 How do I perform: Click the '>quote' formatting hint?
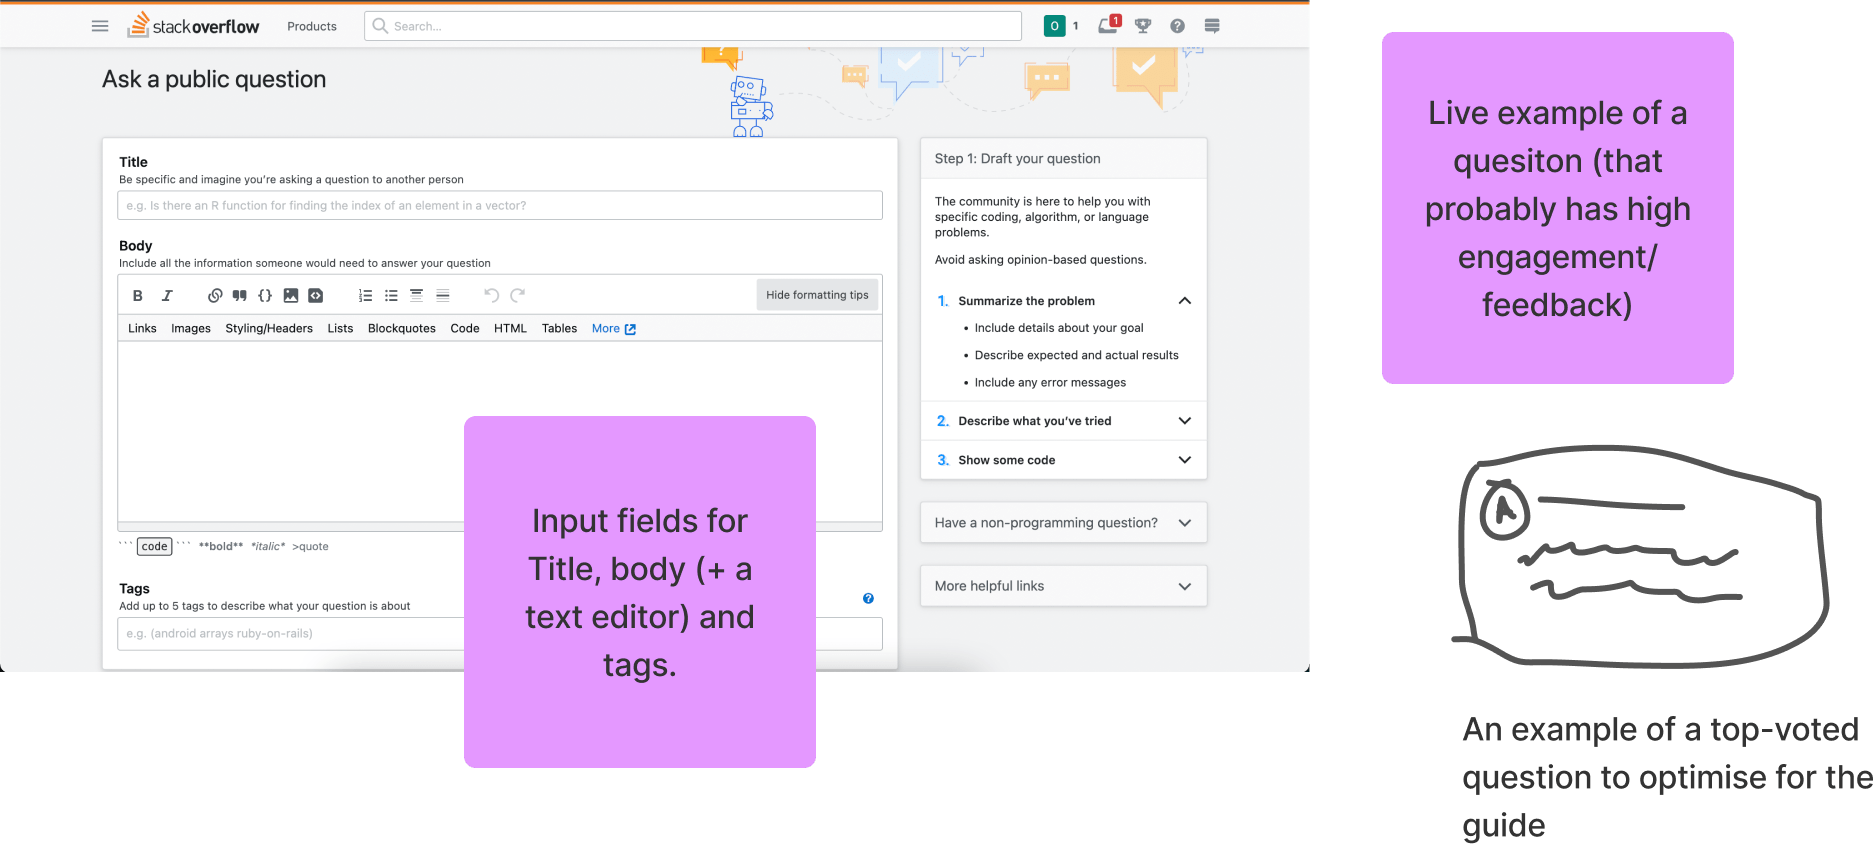pyautogui.click(x=310, y=546)
